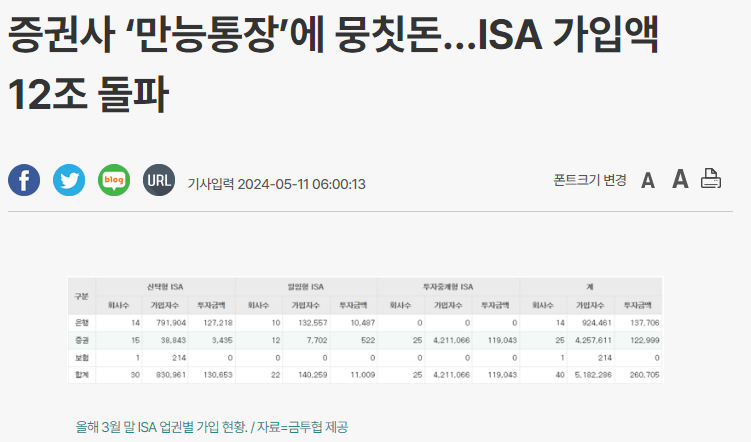The height and width of the screenshot is (442, 751).
Task: Decrease font size with the smaller A
Action: [648, 181]
